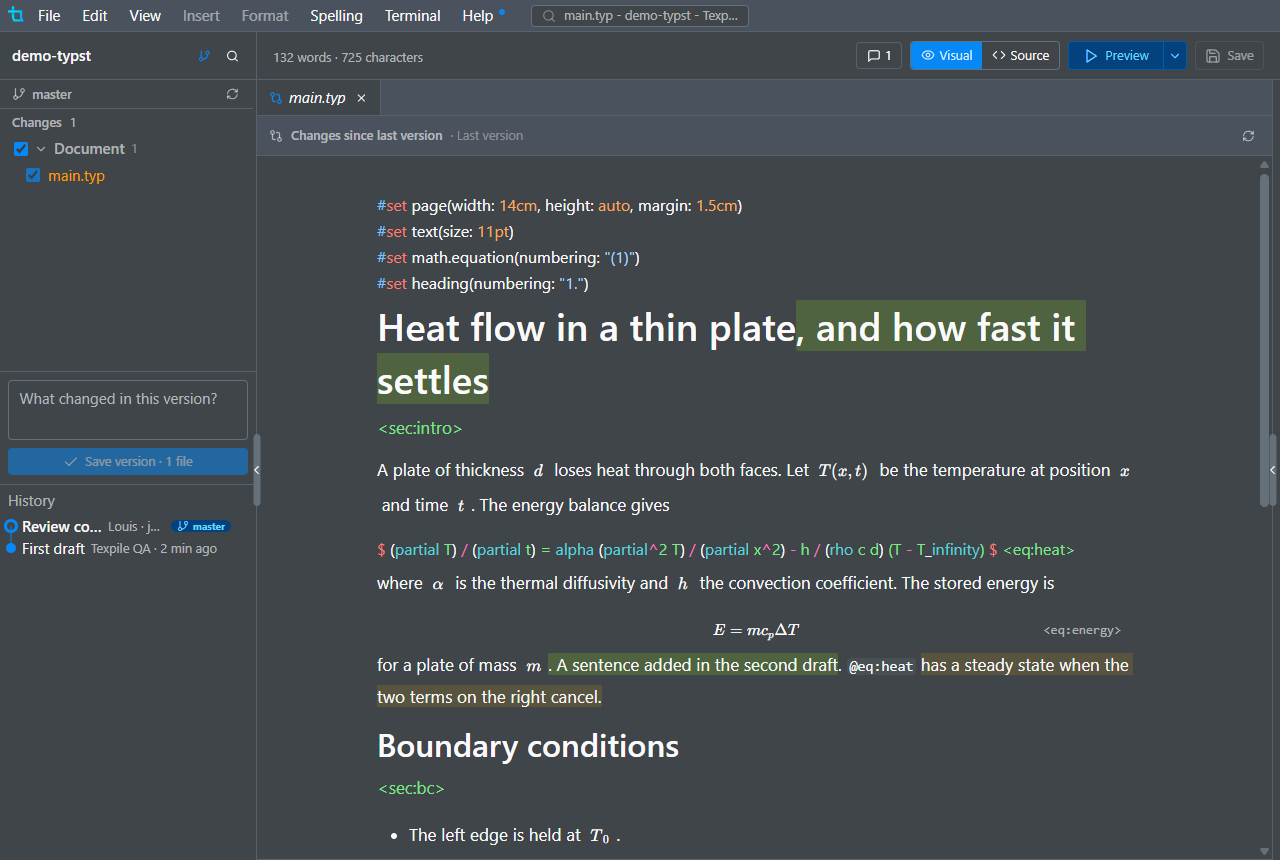Refresh the master branch sync icon
Image resolution: width=1280 pixels, height=860 pixels.
[x=233, y=94]
